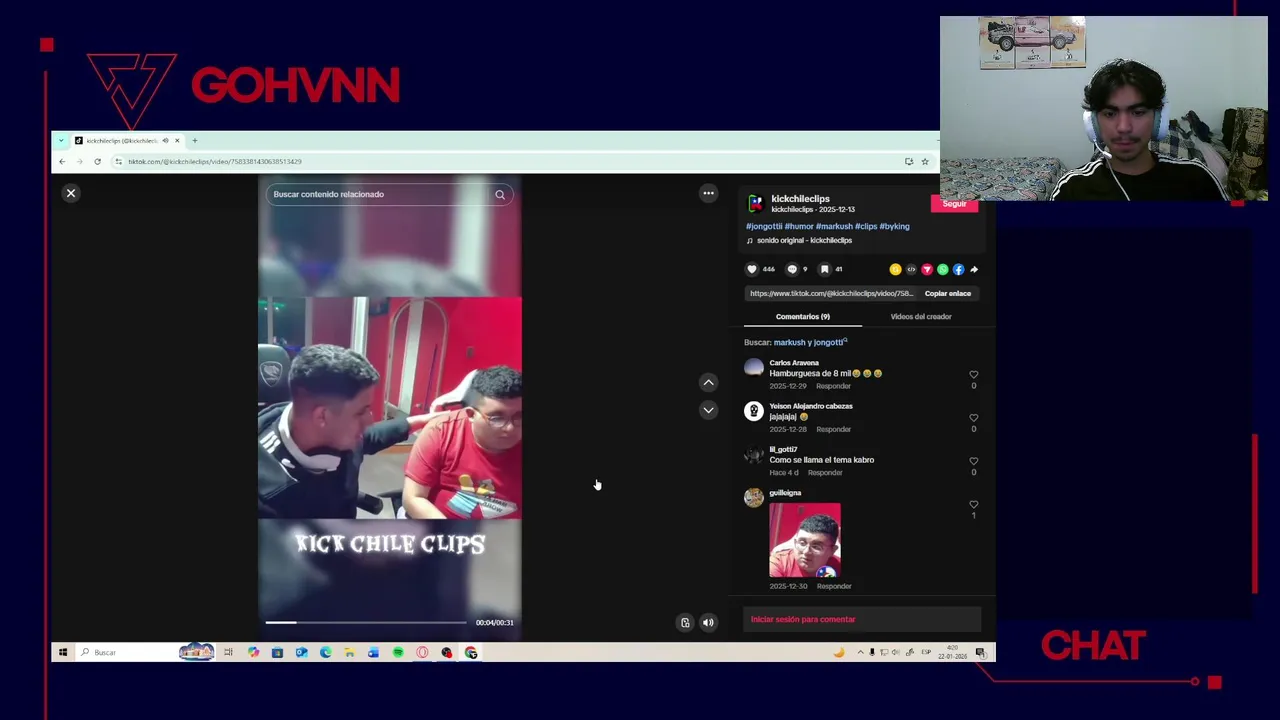
Task: Open Microsoft Edge from the taskbar
Action: 325,653
